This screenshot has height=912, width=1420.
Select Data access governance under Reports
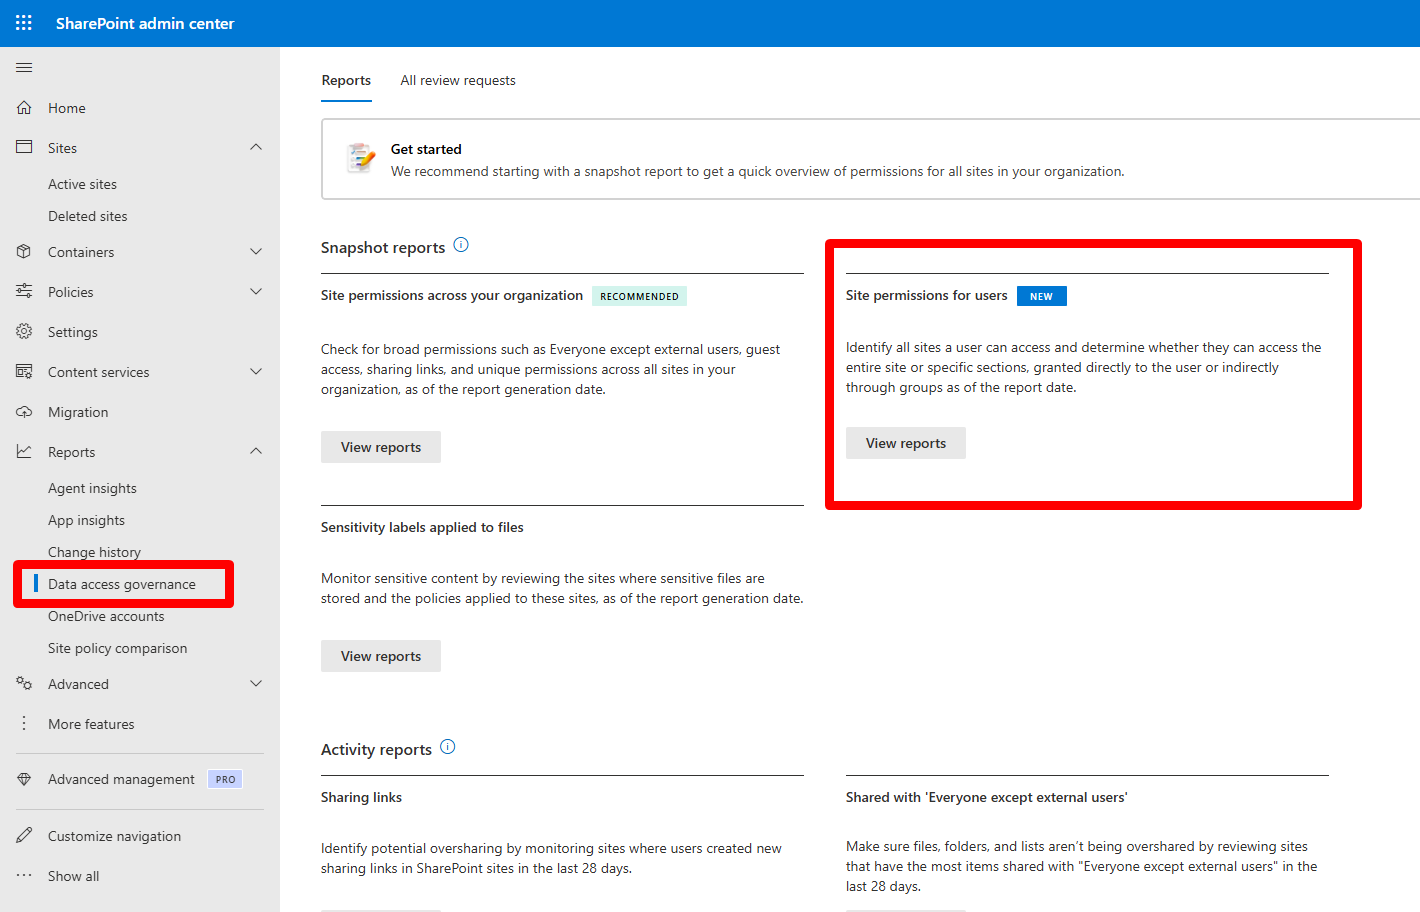pos(123,583)
